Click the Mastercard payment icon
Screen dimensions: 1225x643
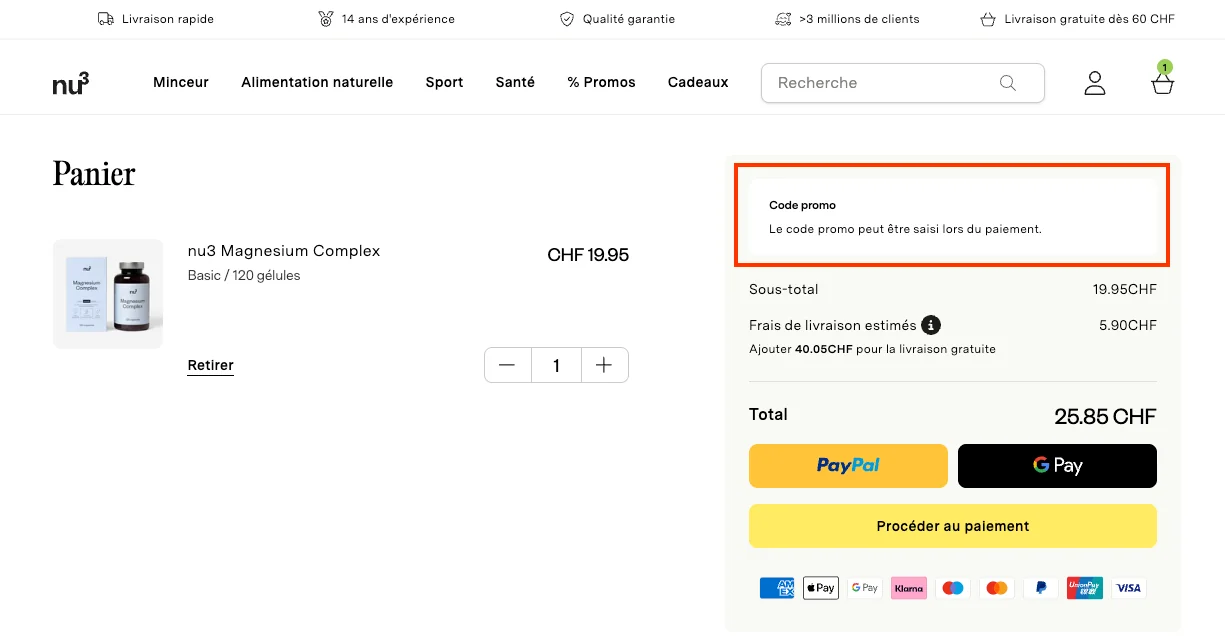coord(996,587)
